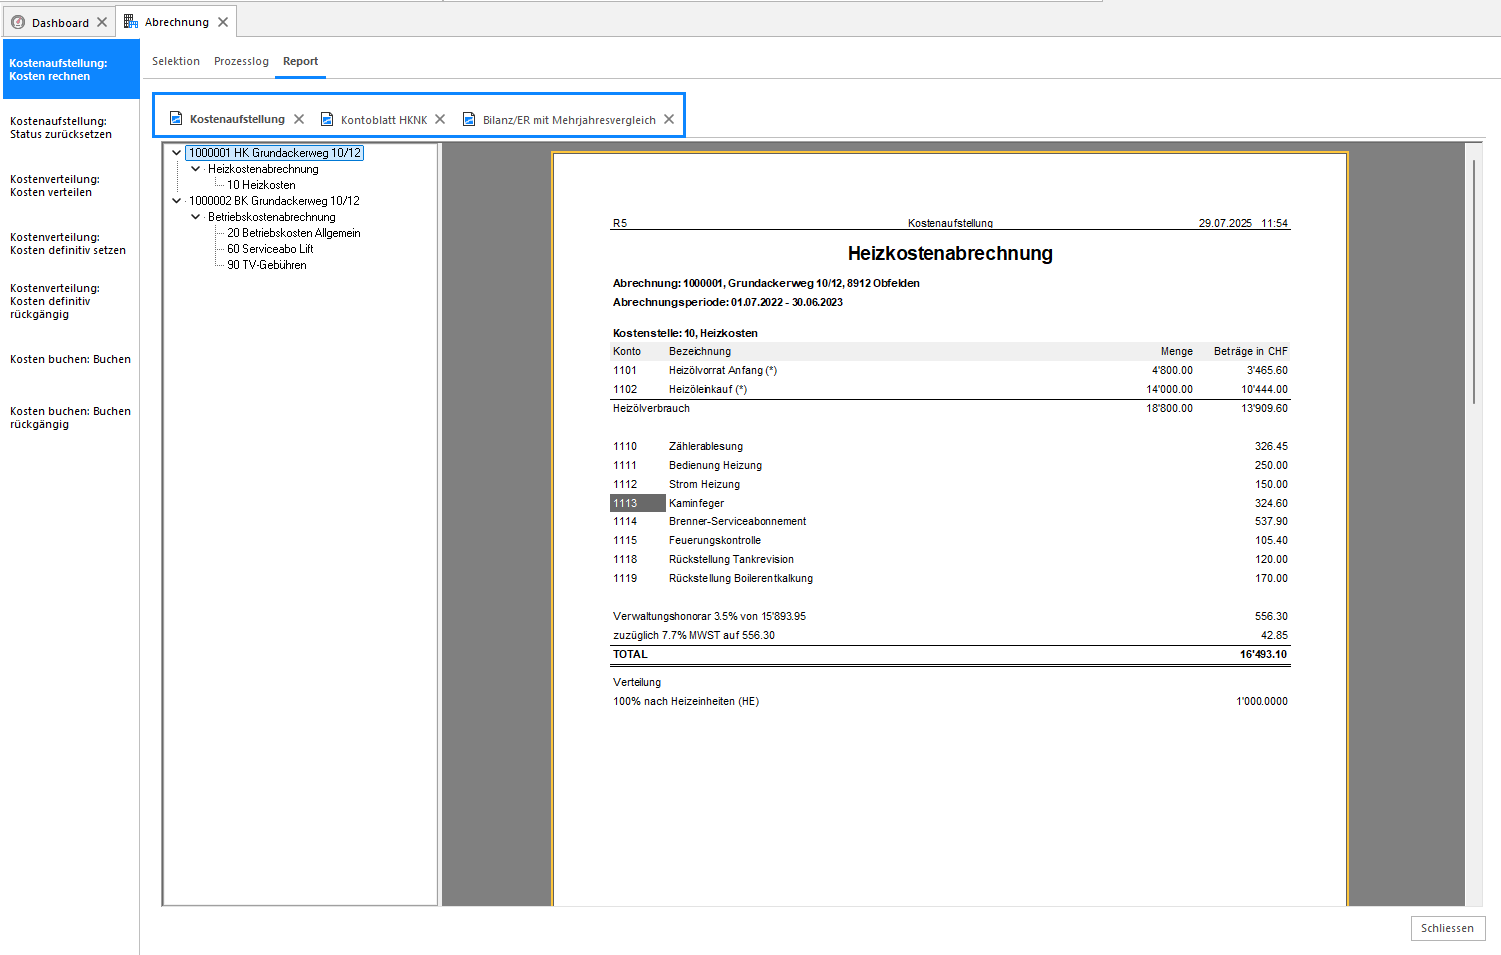This screenshot has width=1501, height=955.
Task: Select tree item 90 TV-Gebühren
Action: 267,265
